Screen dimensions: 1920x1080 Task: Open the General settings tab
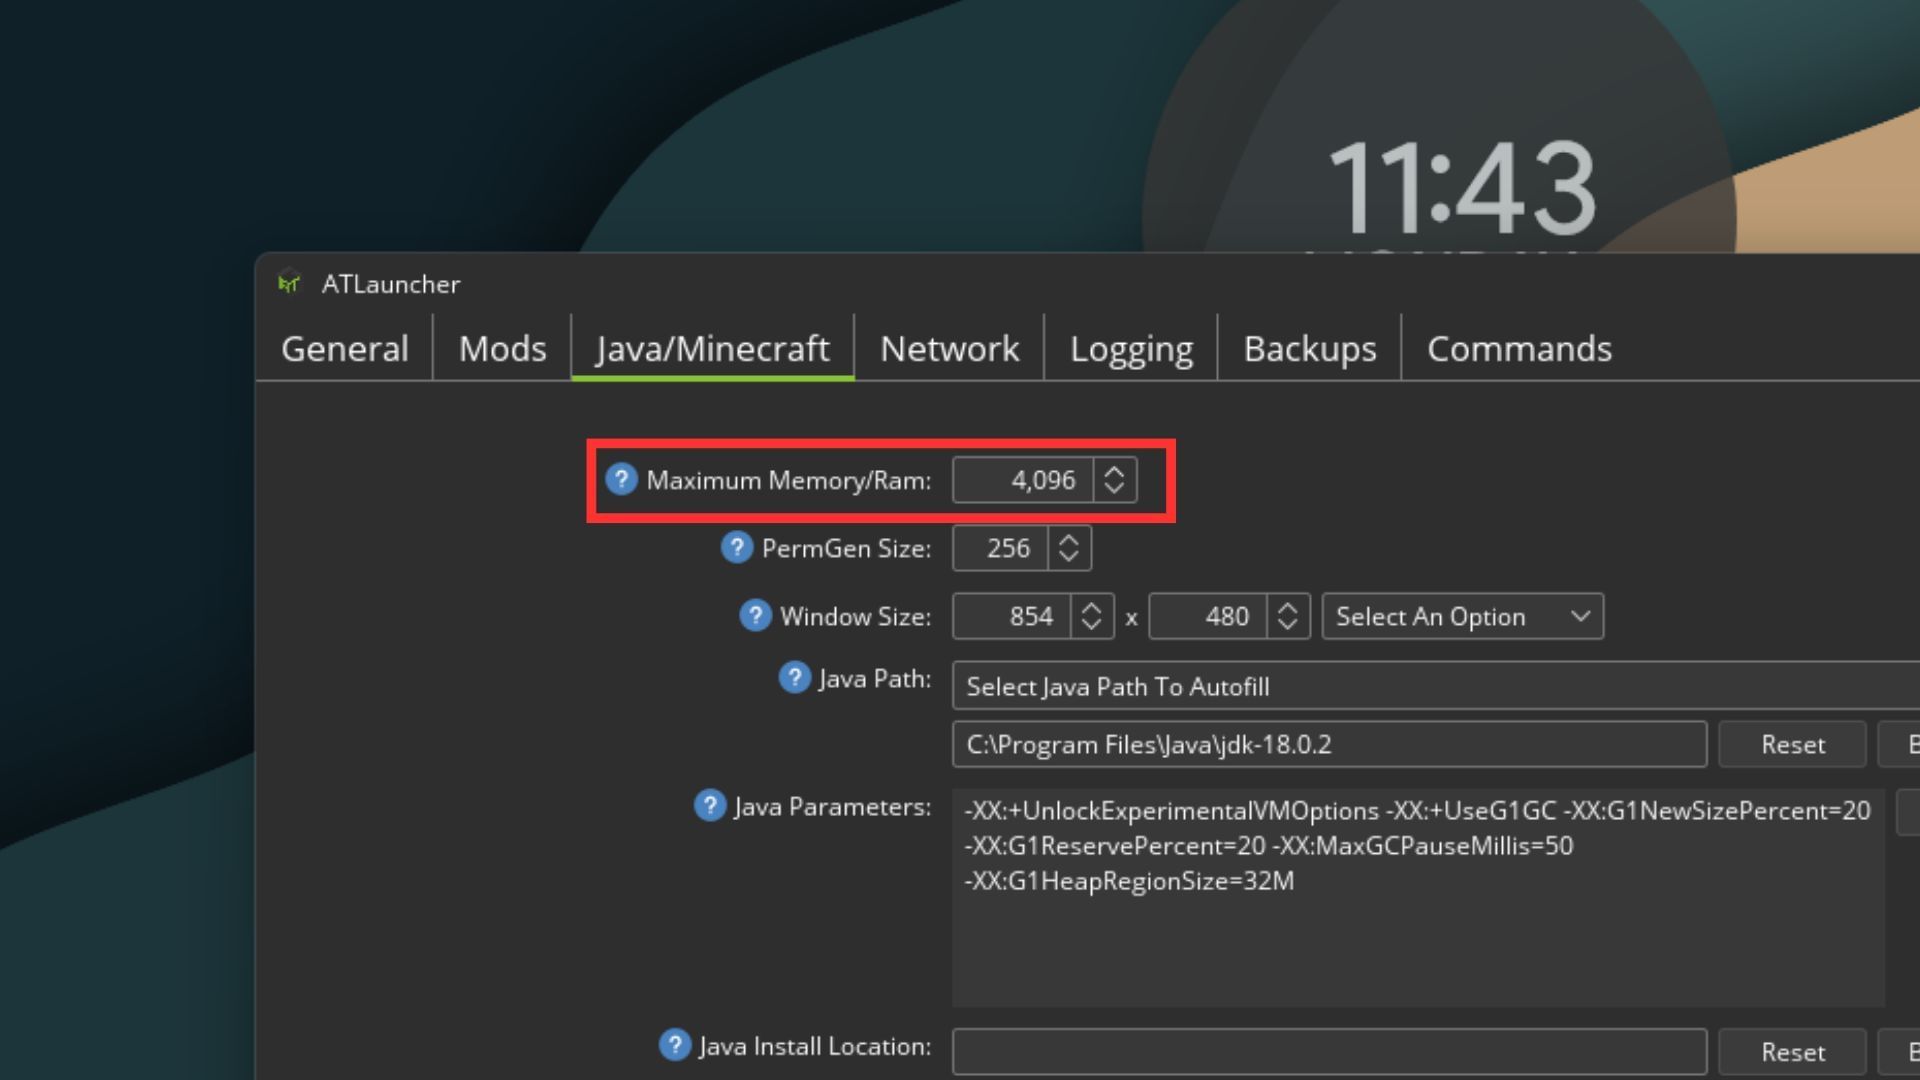tap(344, 347)
